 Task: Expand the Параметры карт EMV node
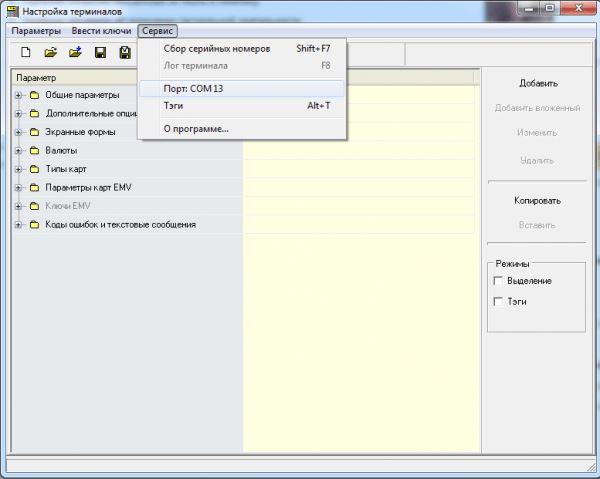[x=18, y=187]
